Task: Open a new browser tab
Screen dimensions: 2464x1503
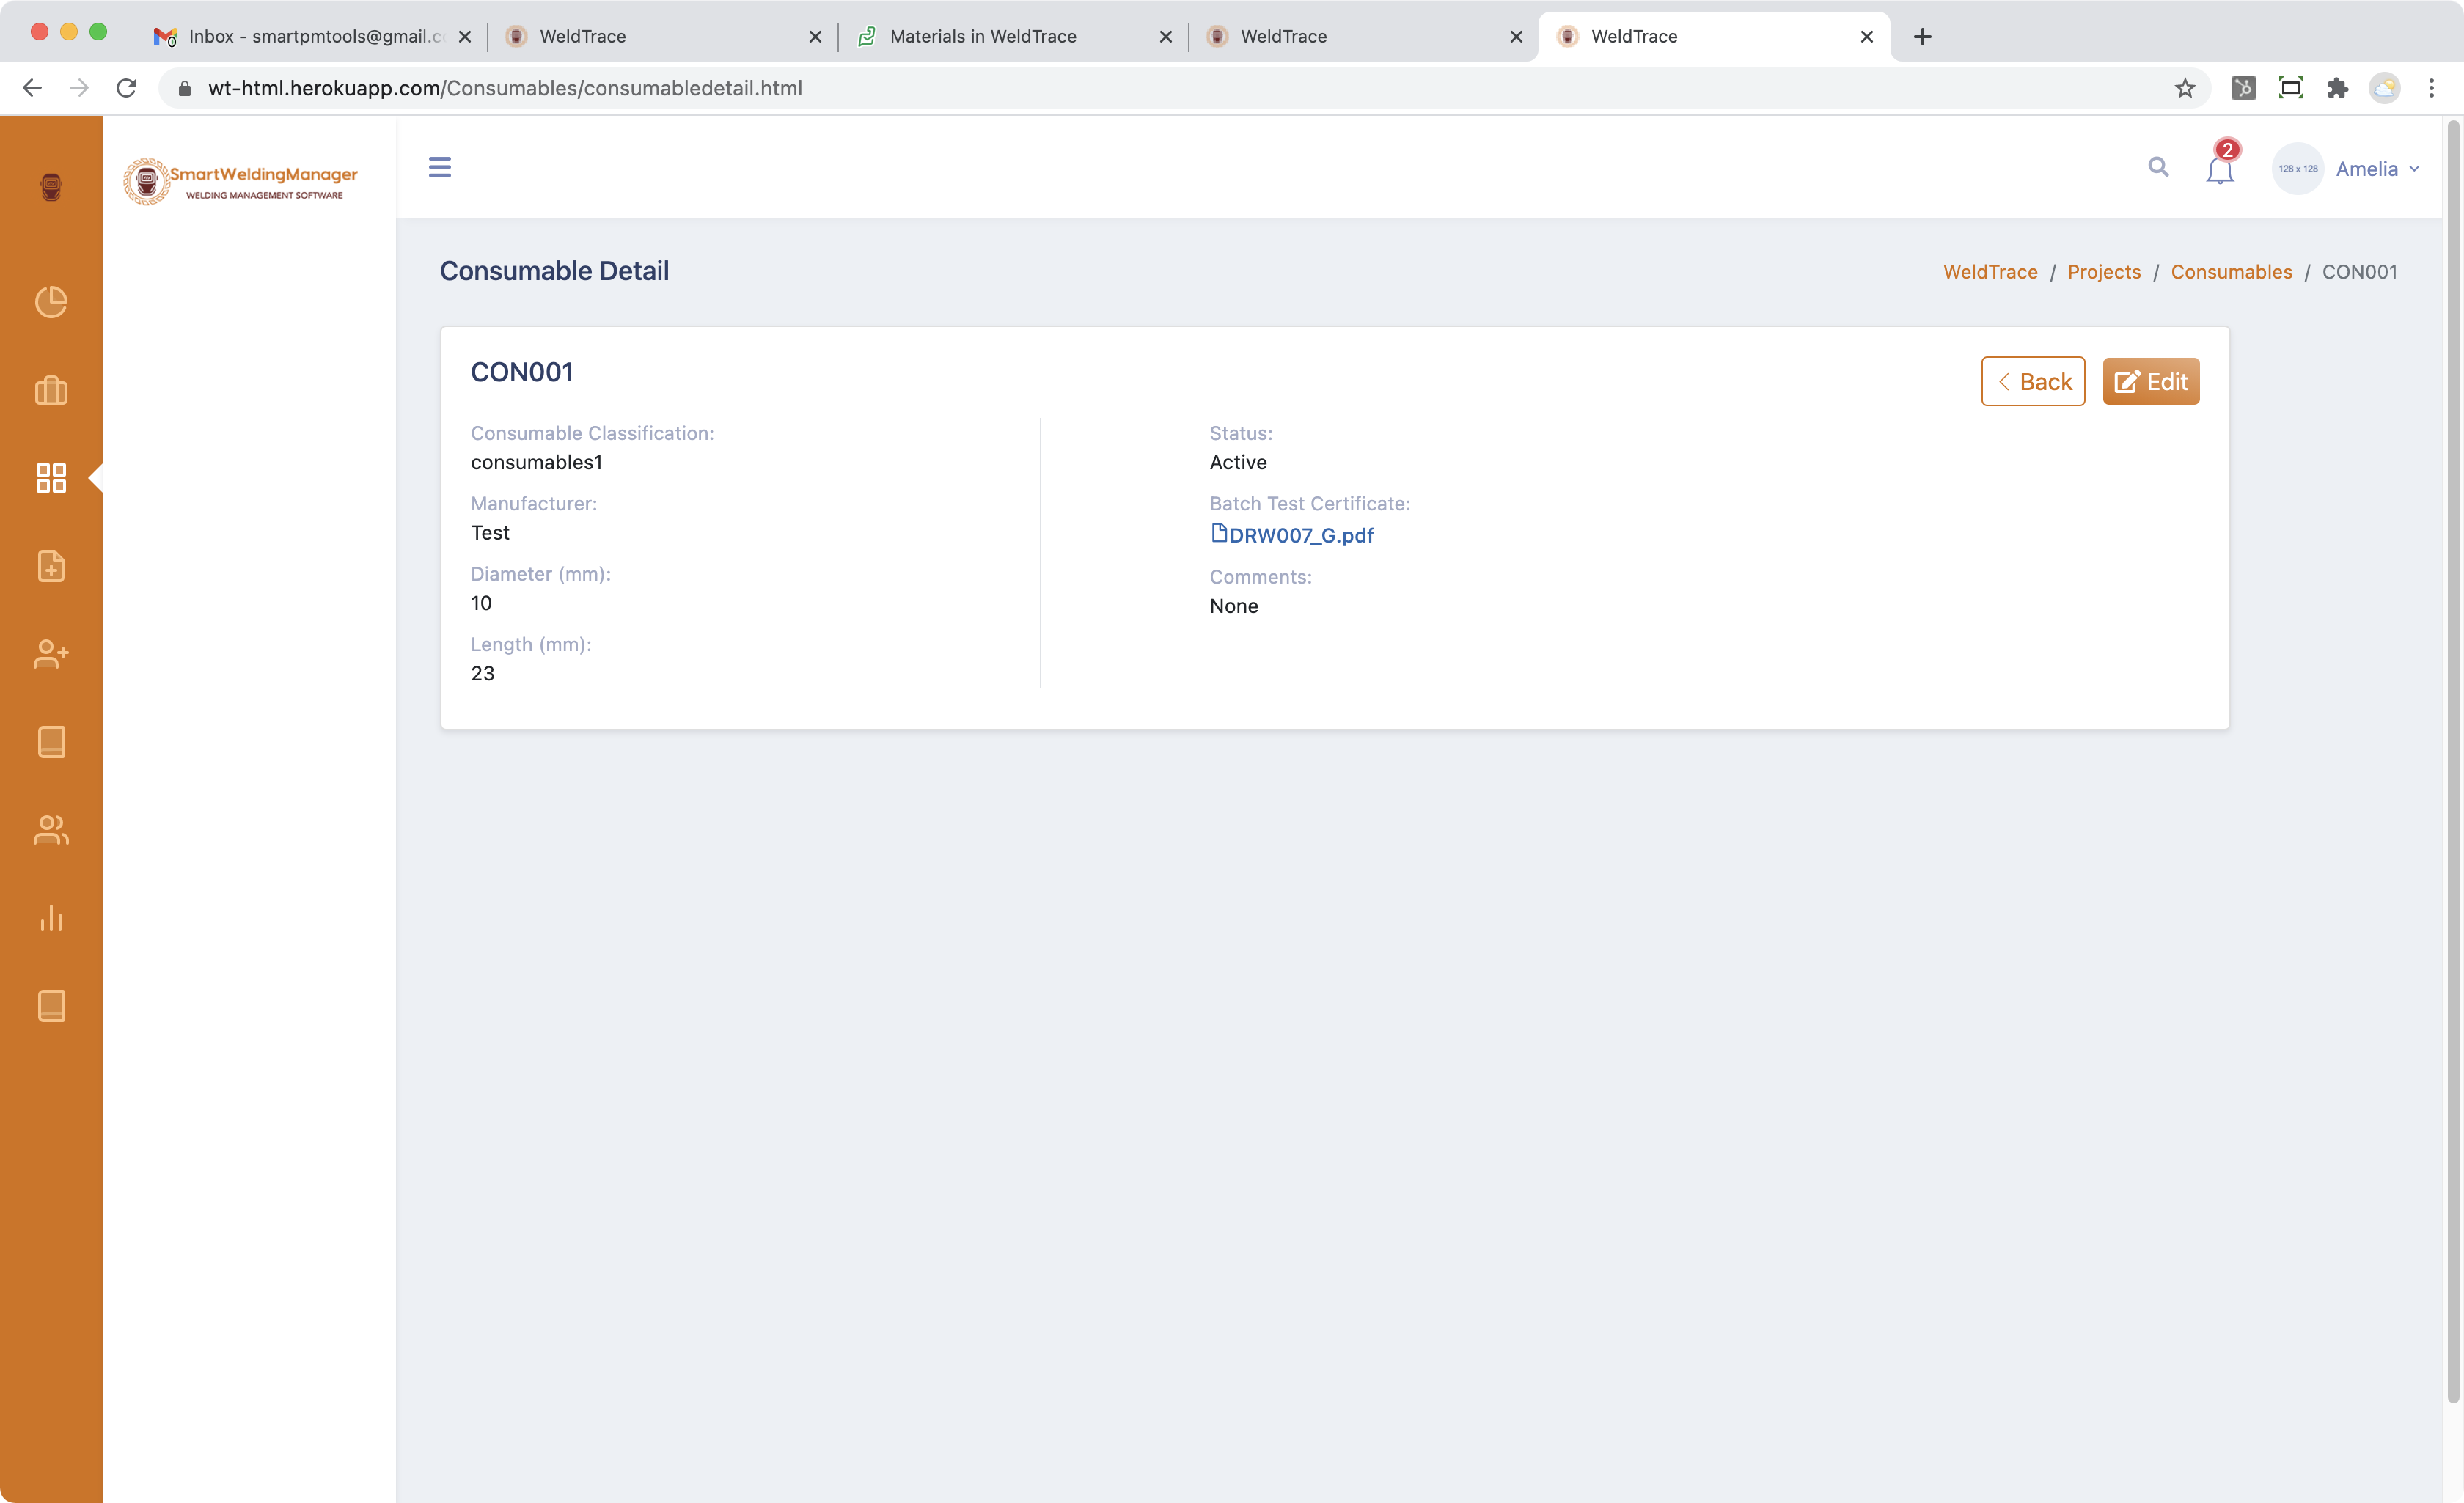Action: point(1922,37)
